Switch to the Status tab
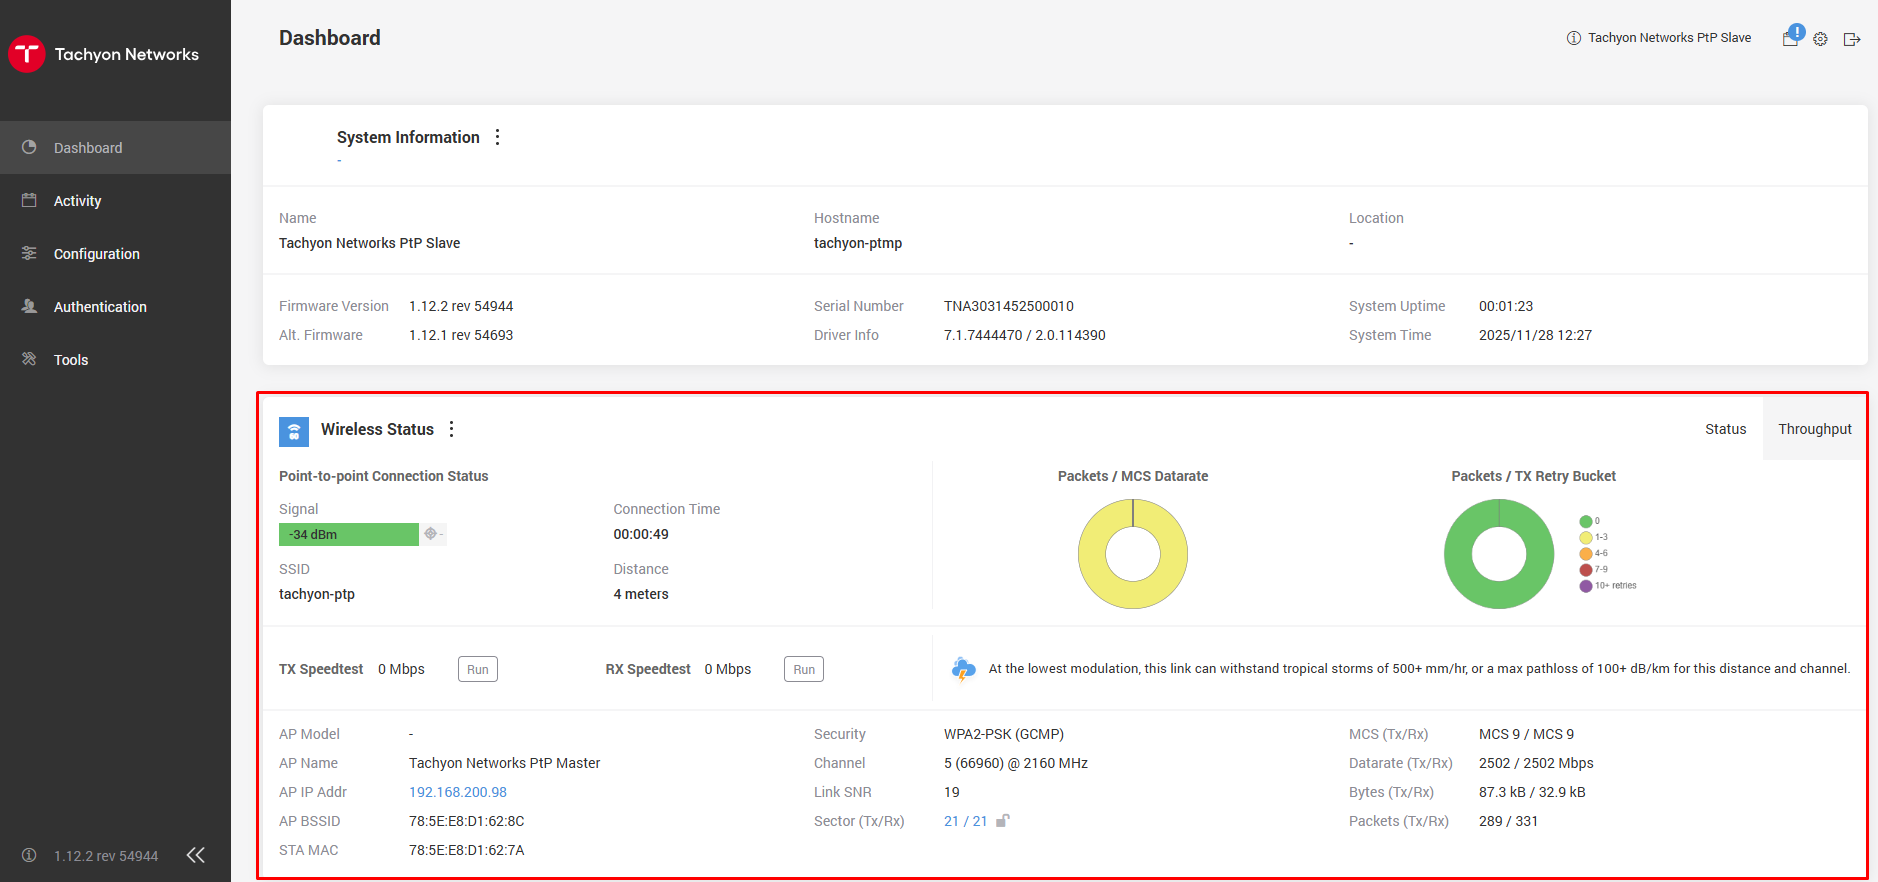Viewport: 1878px width, 882px height. pyautogui.click(x=1726, y=429)
